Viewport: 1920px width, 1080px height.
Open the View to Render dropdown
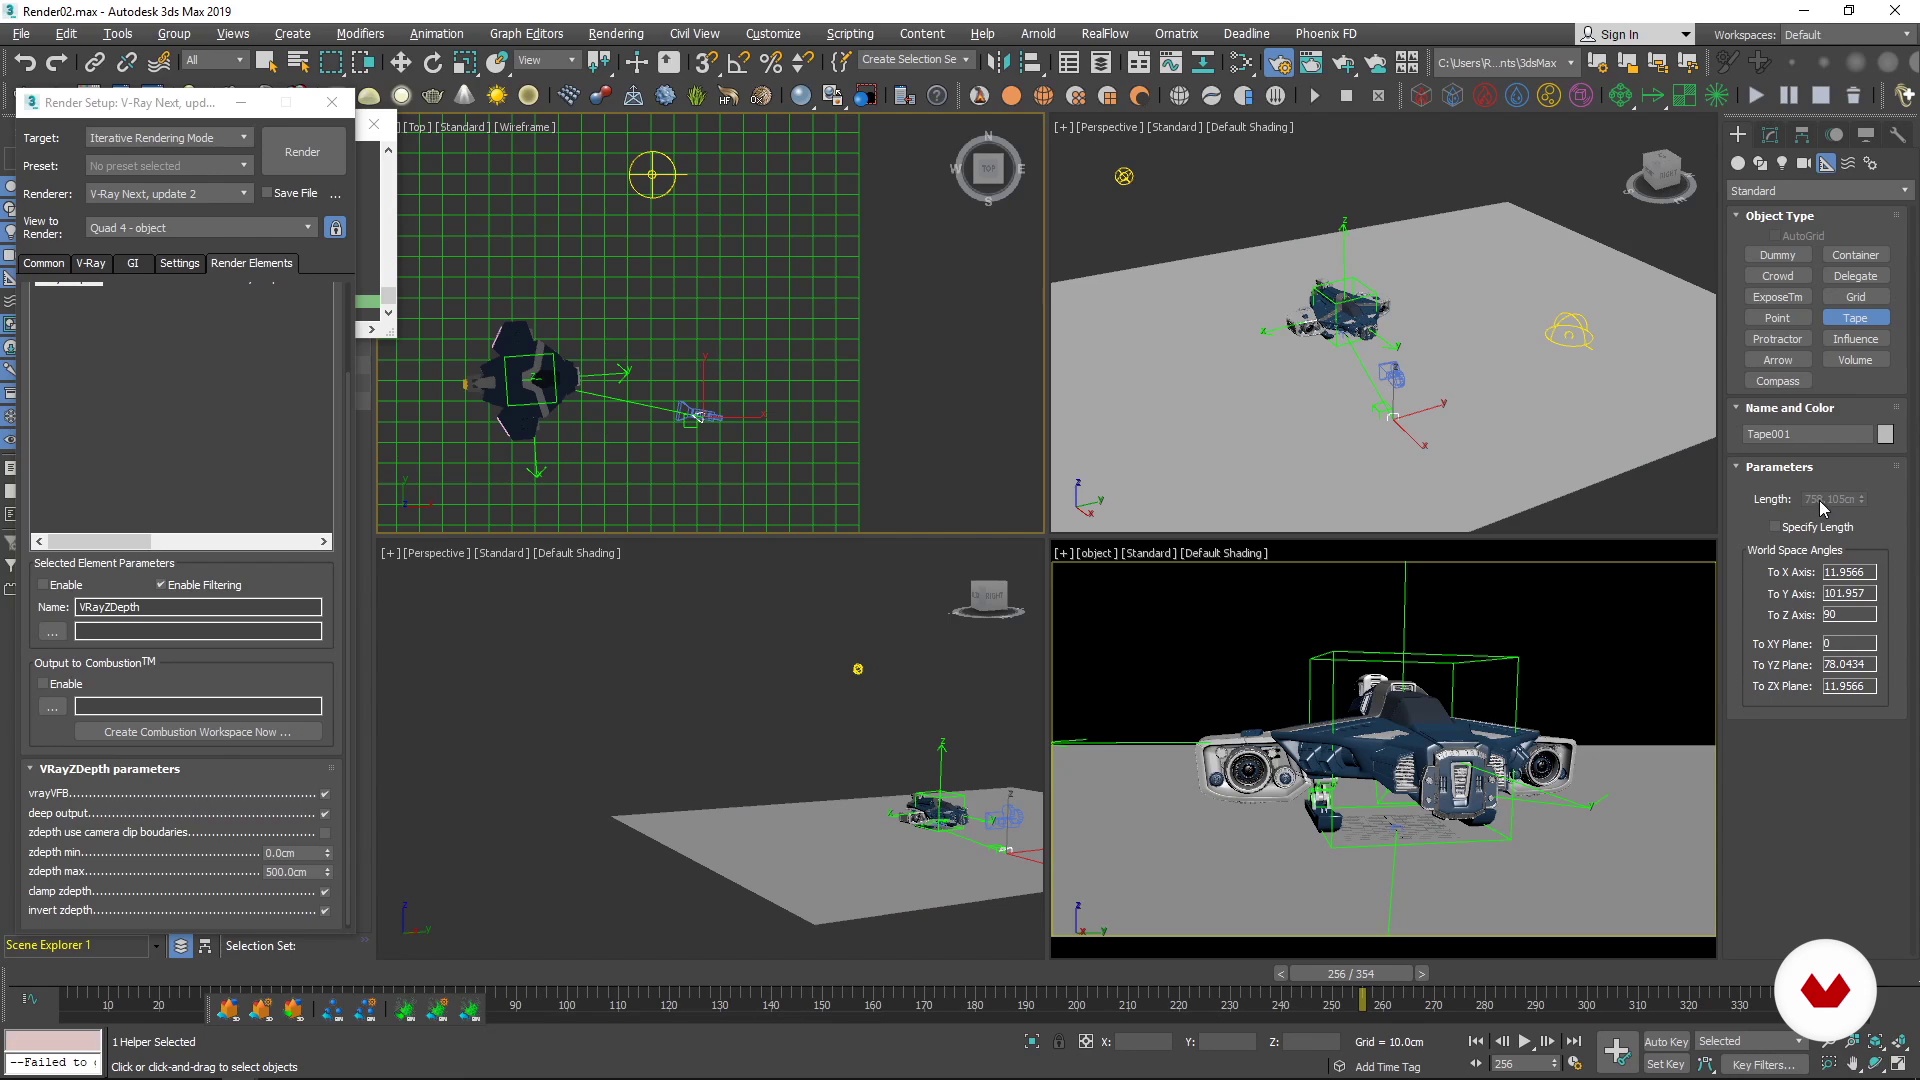[201, 228]
